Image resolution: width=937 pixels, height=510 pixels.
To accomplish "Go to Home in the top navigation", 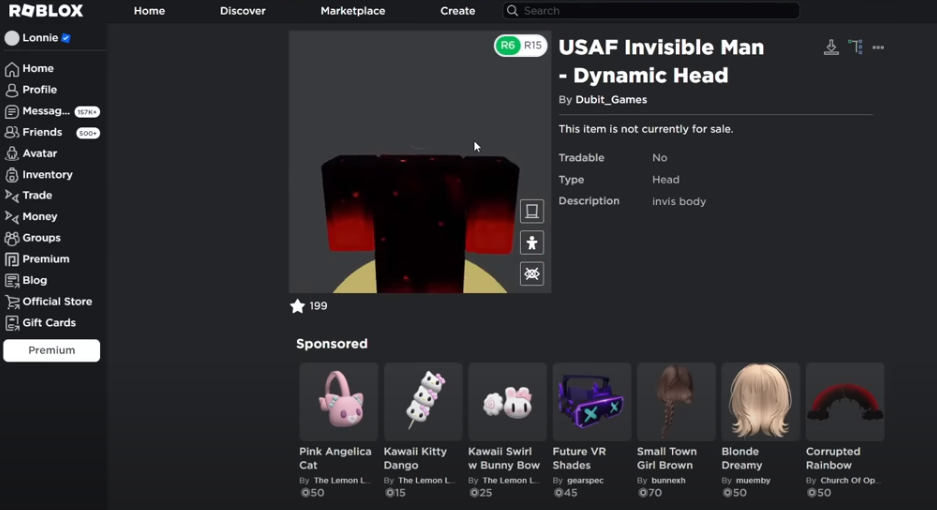I will (x=149, y=11).
